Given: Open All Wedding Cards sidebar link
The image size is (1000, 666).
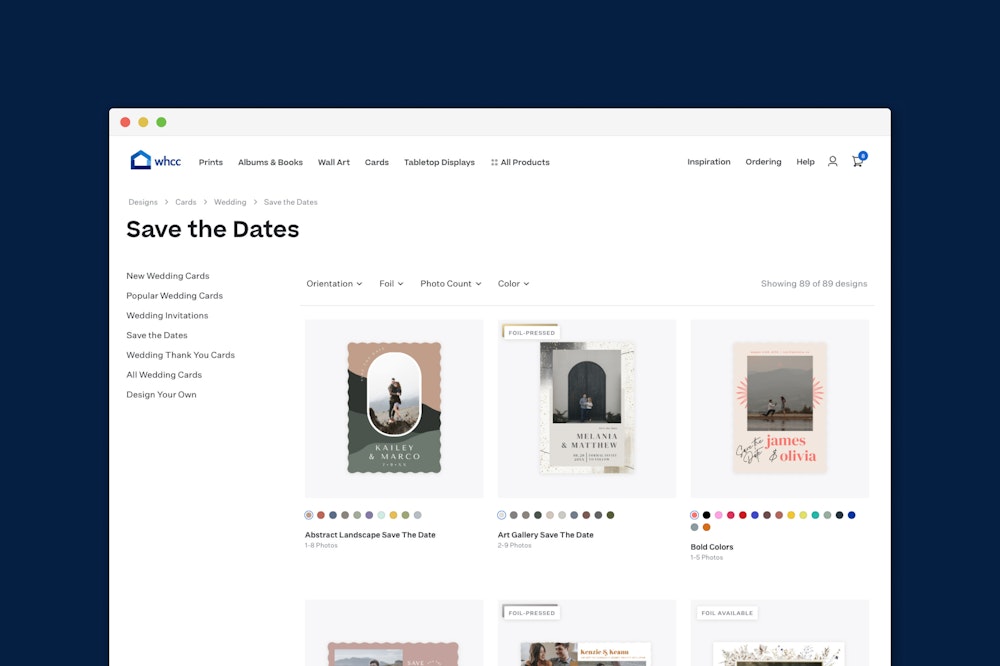Looking at the screenshot, I should coord(164,374).
